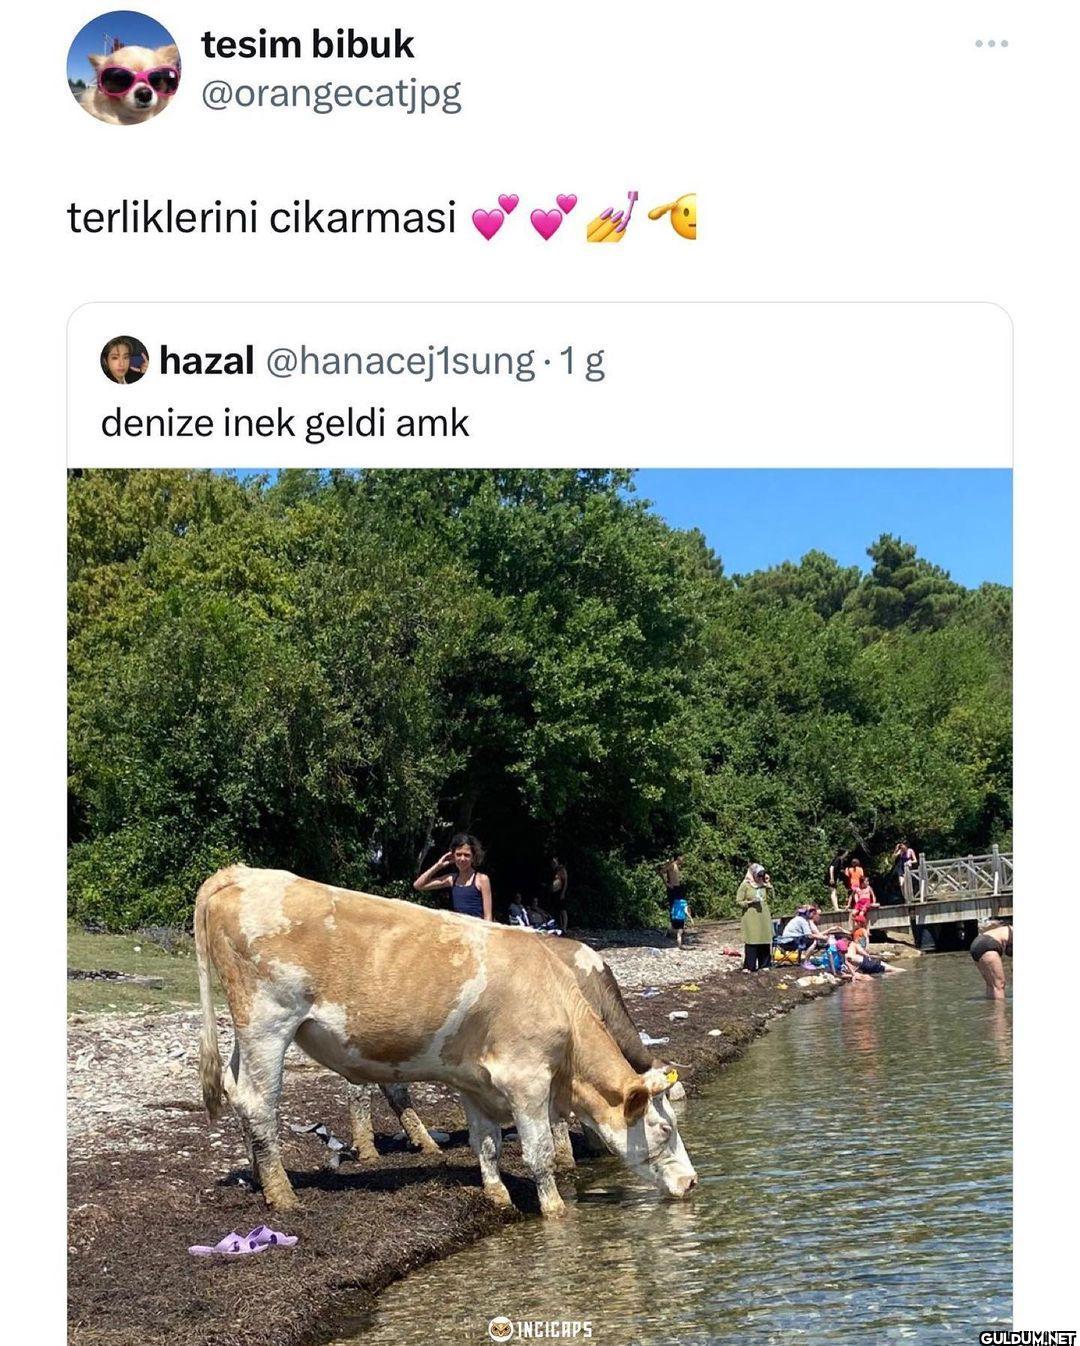Open the three-dot more options menu
The image size is (1080, 1346).
point(991,44)
